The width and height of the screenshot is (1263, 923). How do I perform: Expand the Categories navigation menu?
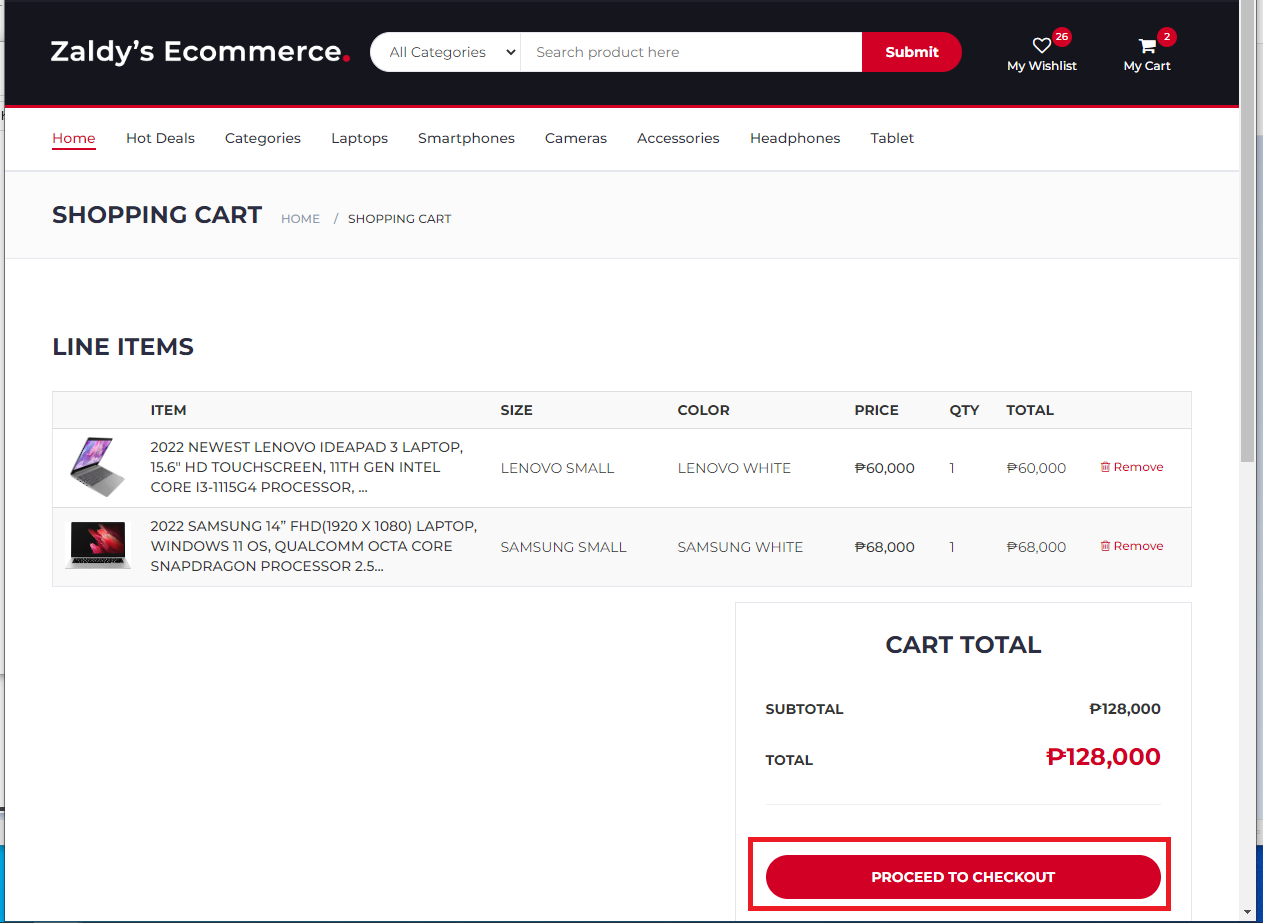(262, 138)
